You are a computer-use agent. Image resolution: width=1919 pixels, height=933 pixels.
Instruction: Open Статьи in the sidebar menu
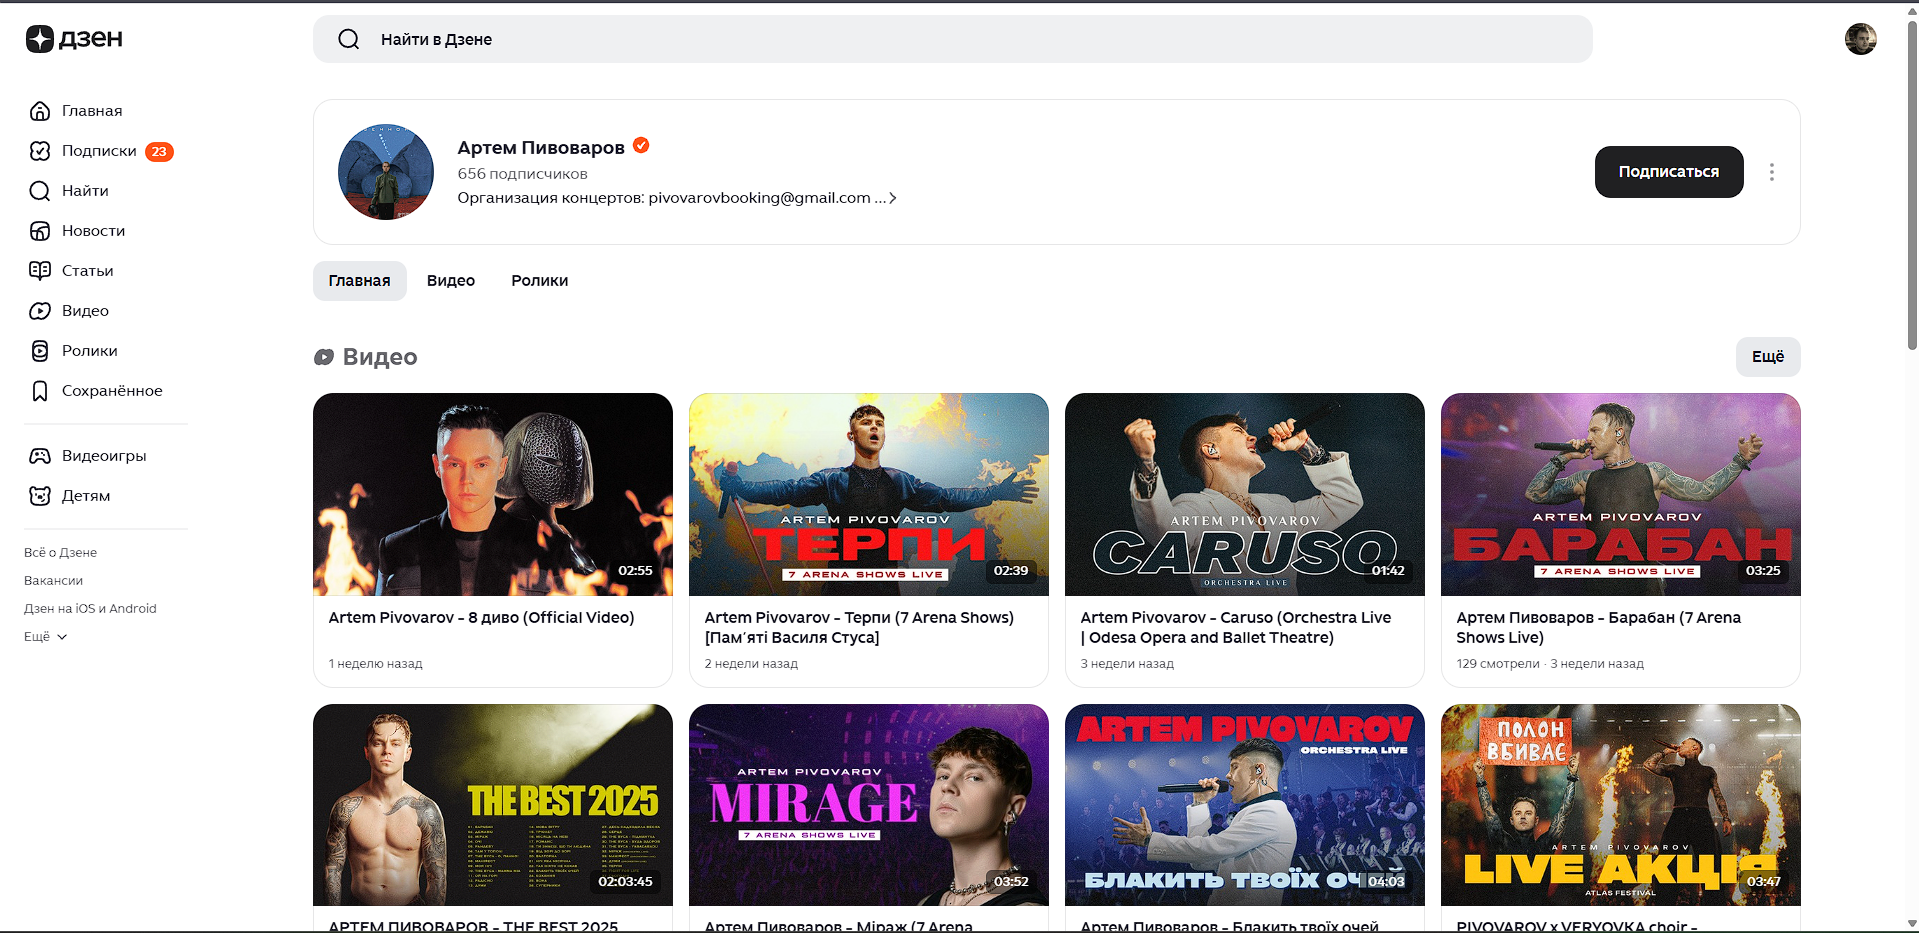coord(87,271)
